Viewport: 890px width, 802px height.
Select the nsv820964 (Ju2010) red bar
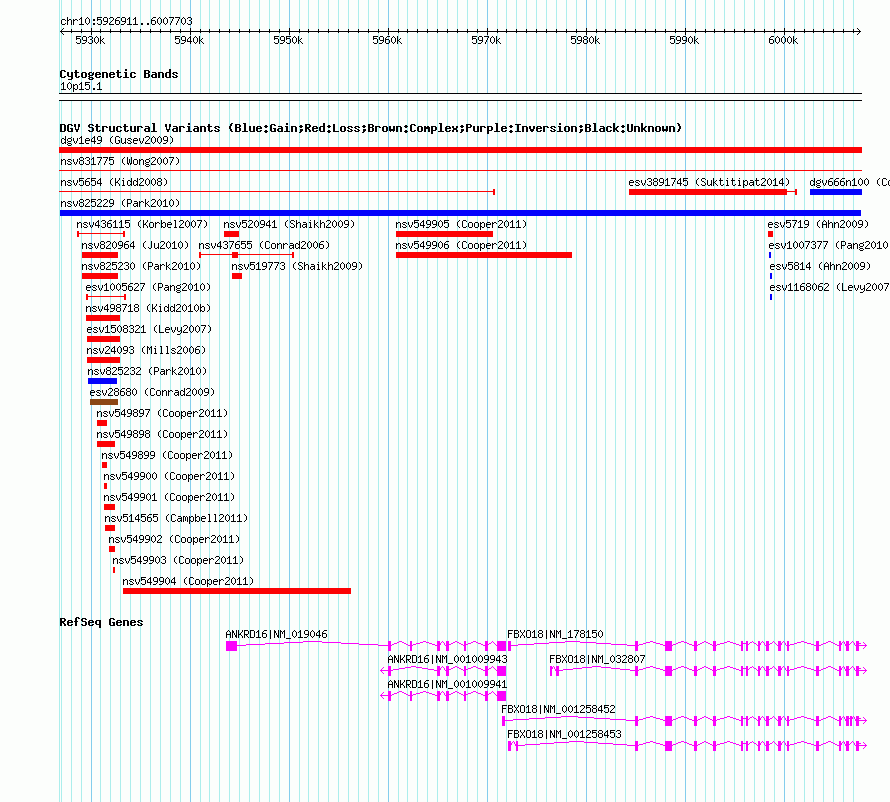pyautogui.click(x=100, y=255)
